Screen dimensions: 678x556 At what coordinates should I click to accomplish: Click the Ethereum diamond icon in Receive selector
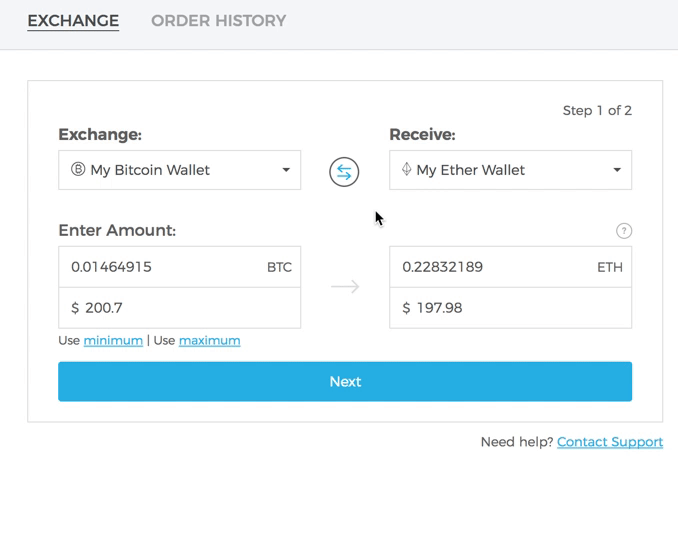pyautogui.click(x=406, y=170)
